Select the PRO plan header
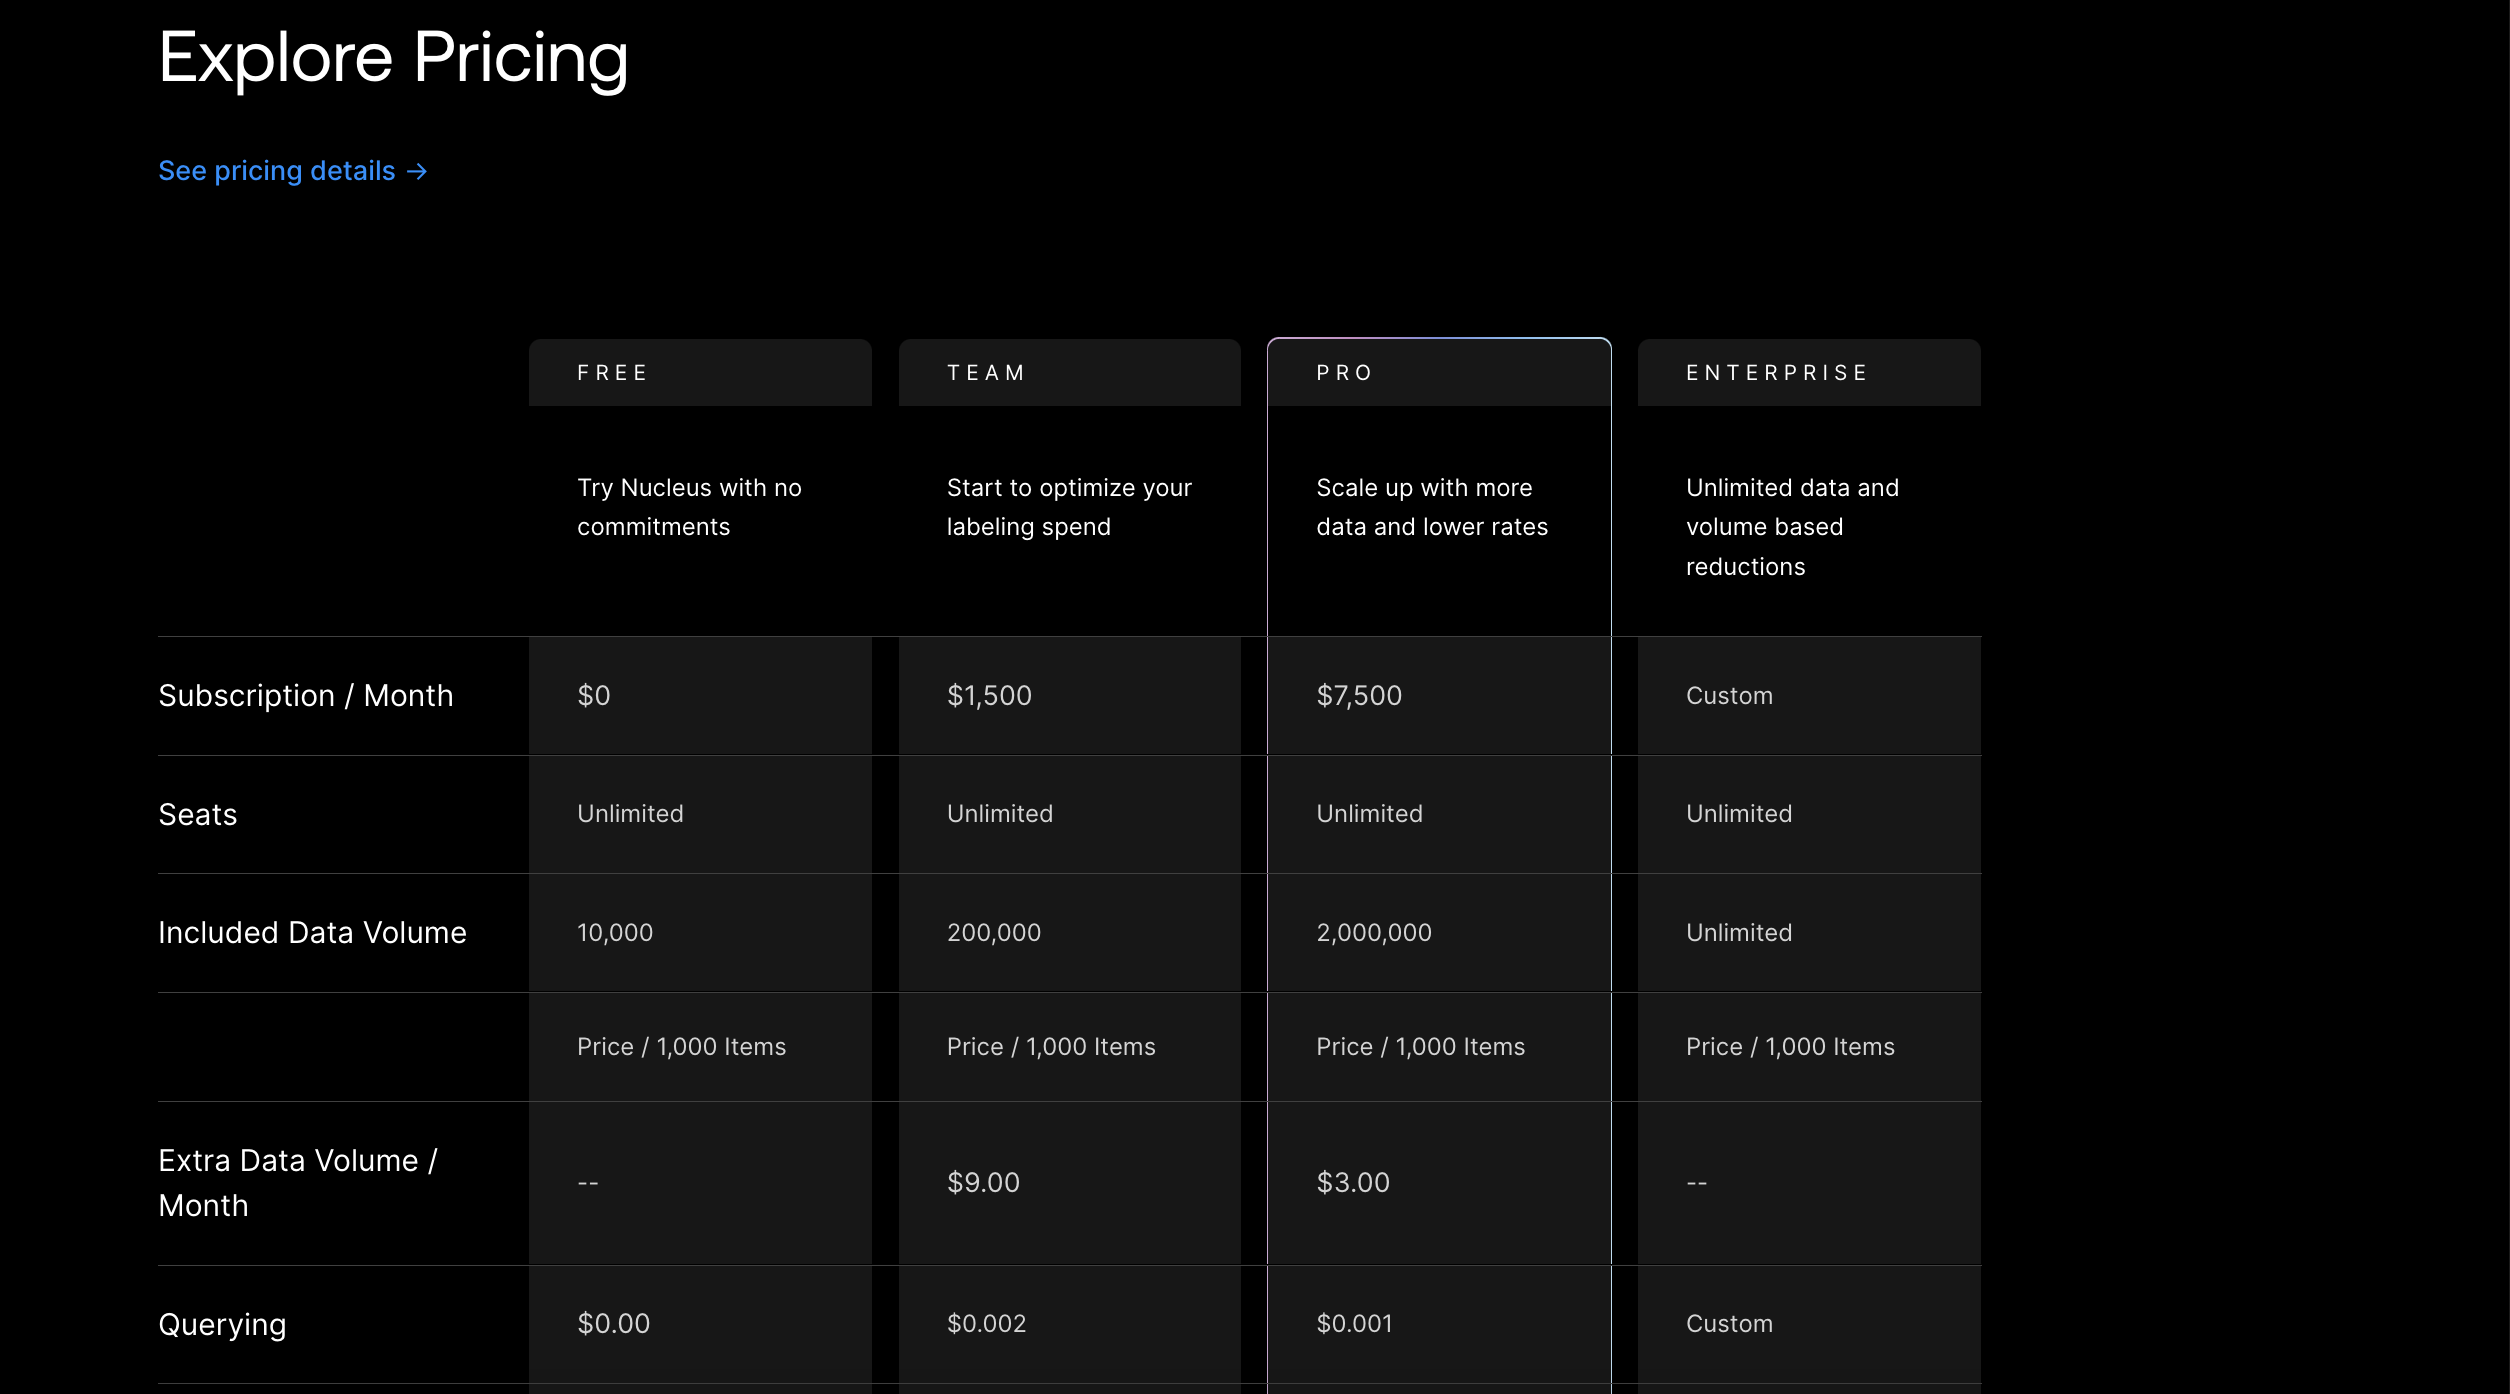Viewport: 2510px width, 1394px height. pos(1345,373)
